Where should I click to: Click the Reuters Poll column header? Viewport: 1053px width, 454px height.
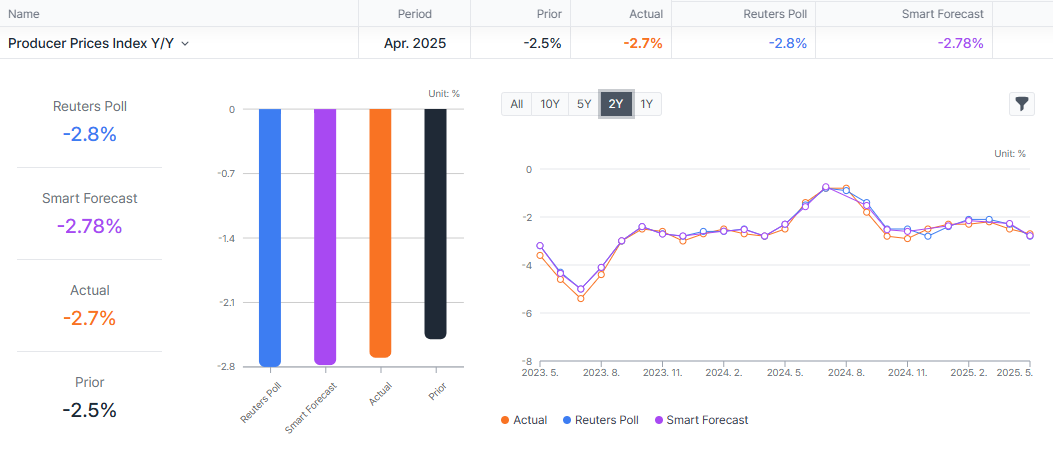774,14
